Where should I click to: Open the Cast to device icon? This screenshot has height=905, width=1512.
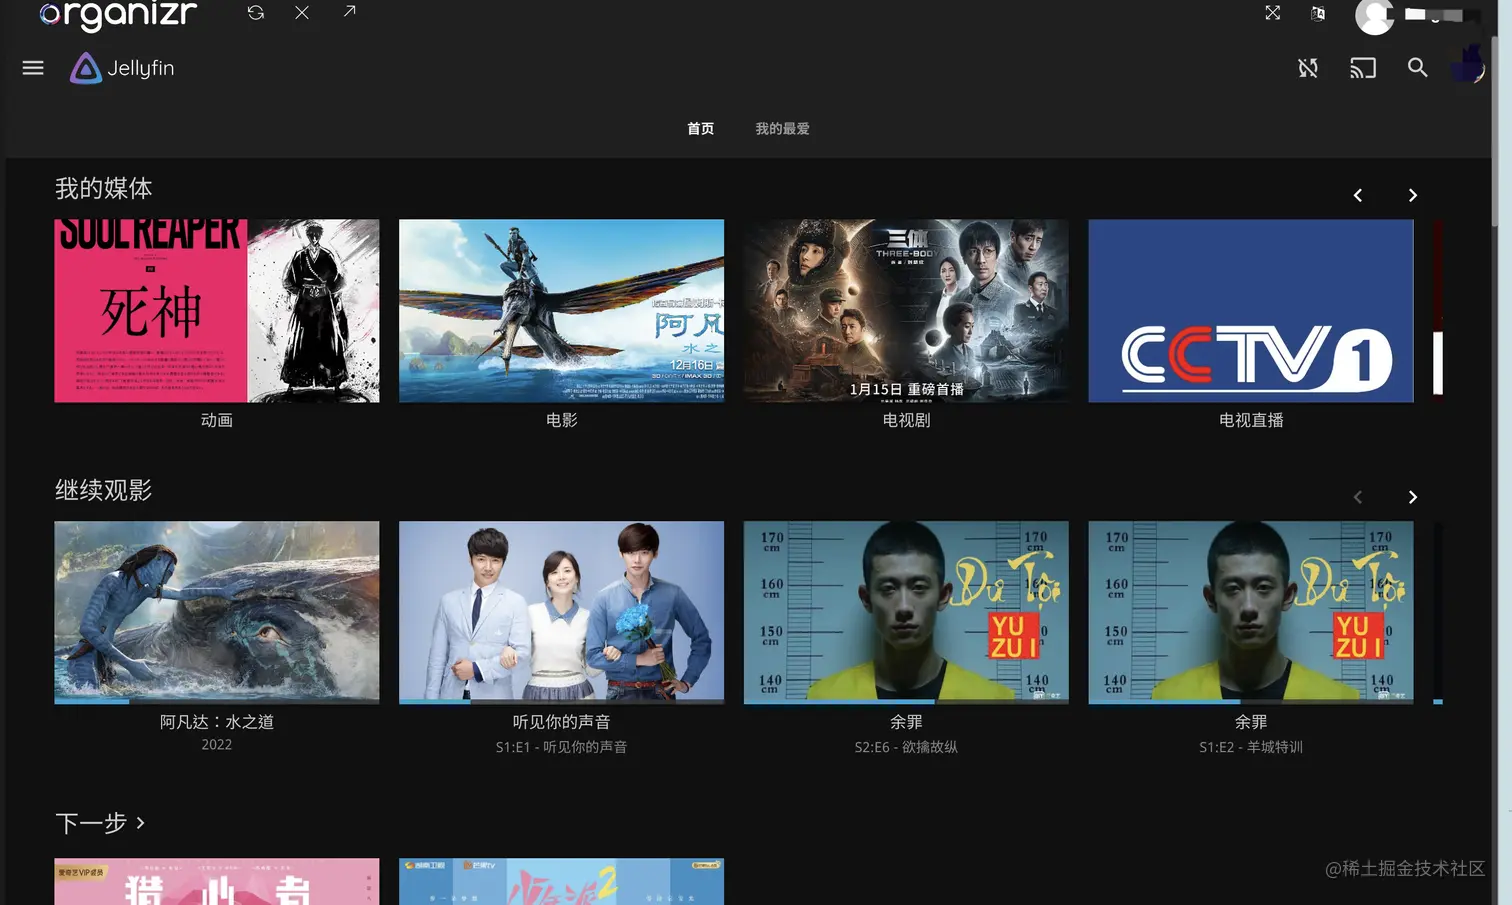coord(1363,68)
